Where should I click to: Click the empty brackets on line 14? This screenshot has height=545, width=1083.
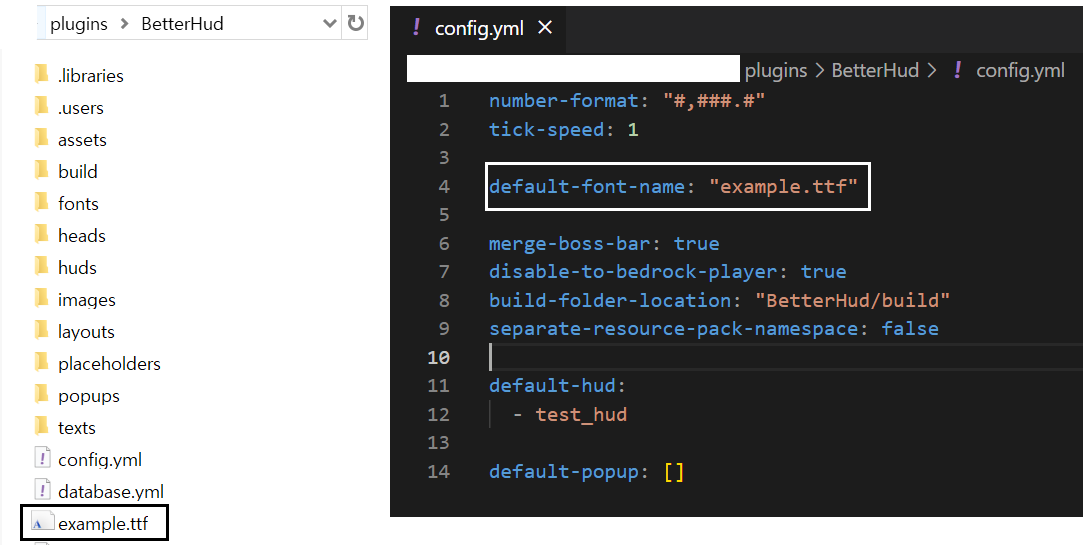pos(673,472)
